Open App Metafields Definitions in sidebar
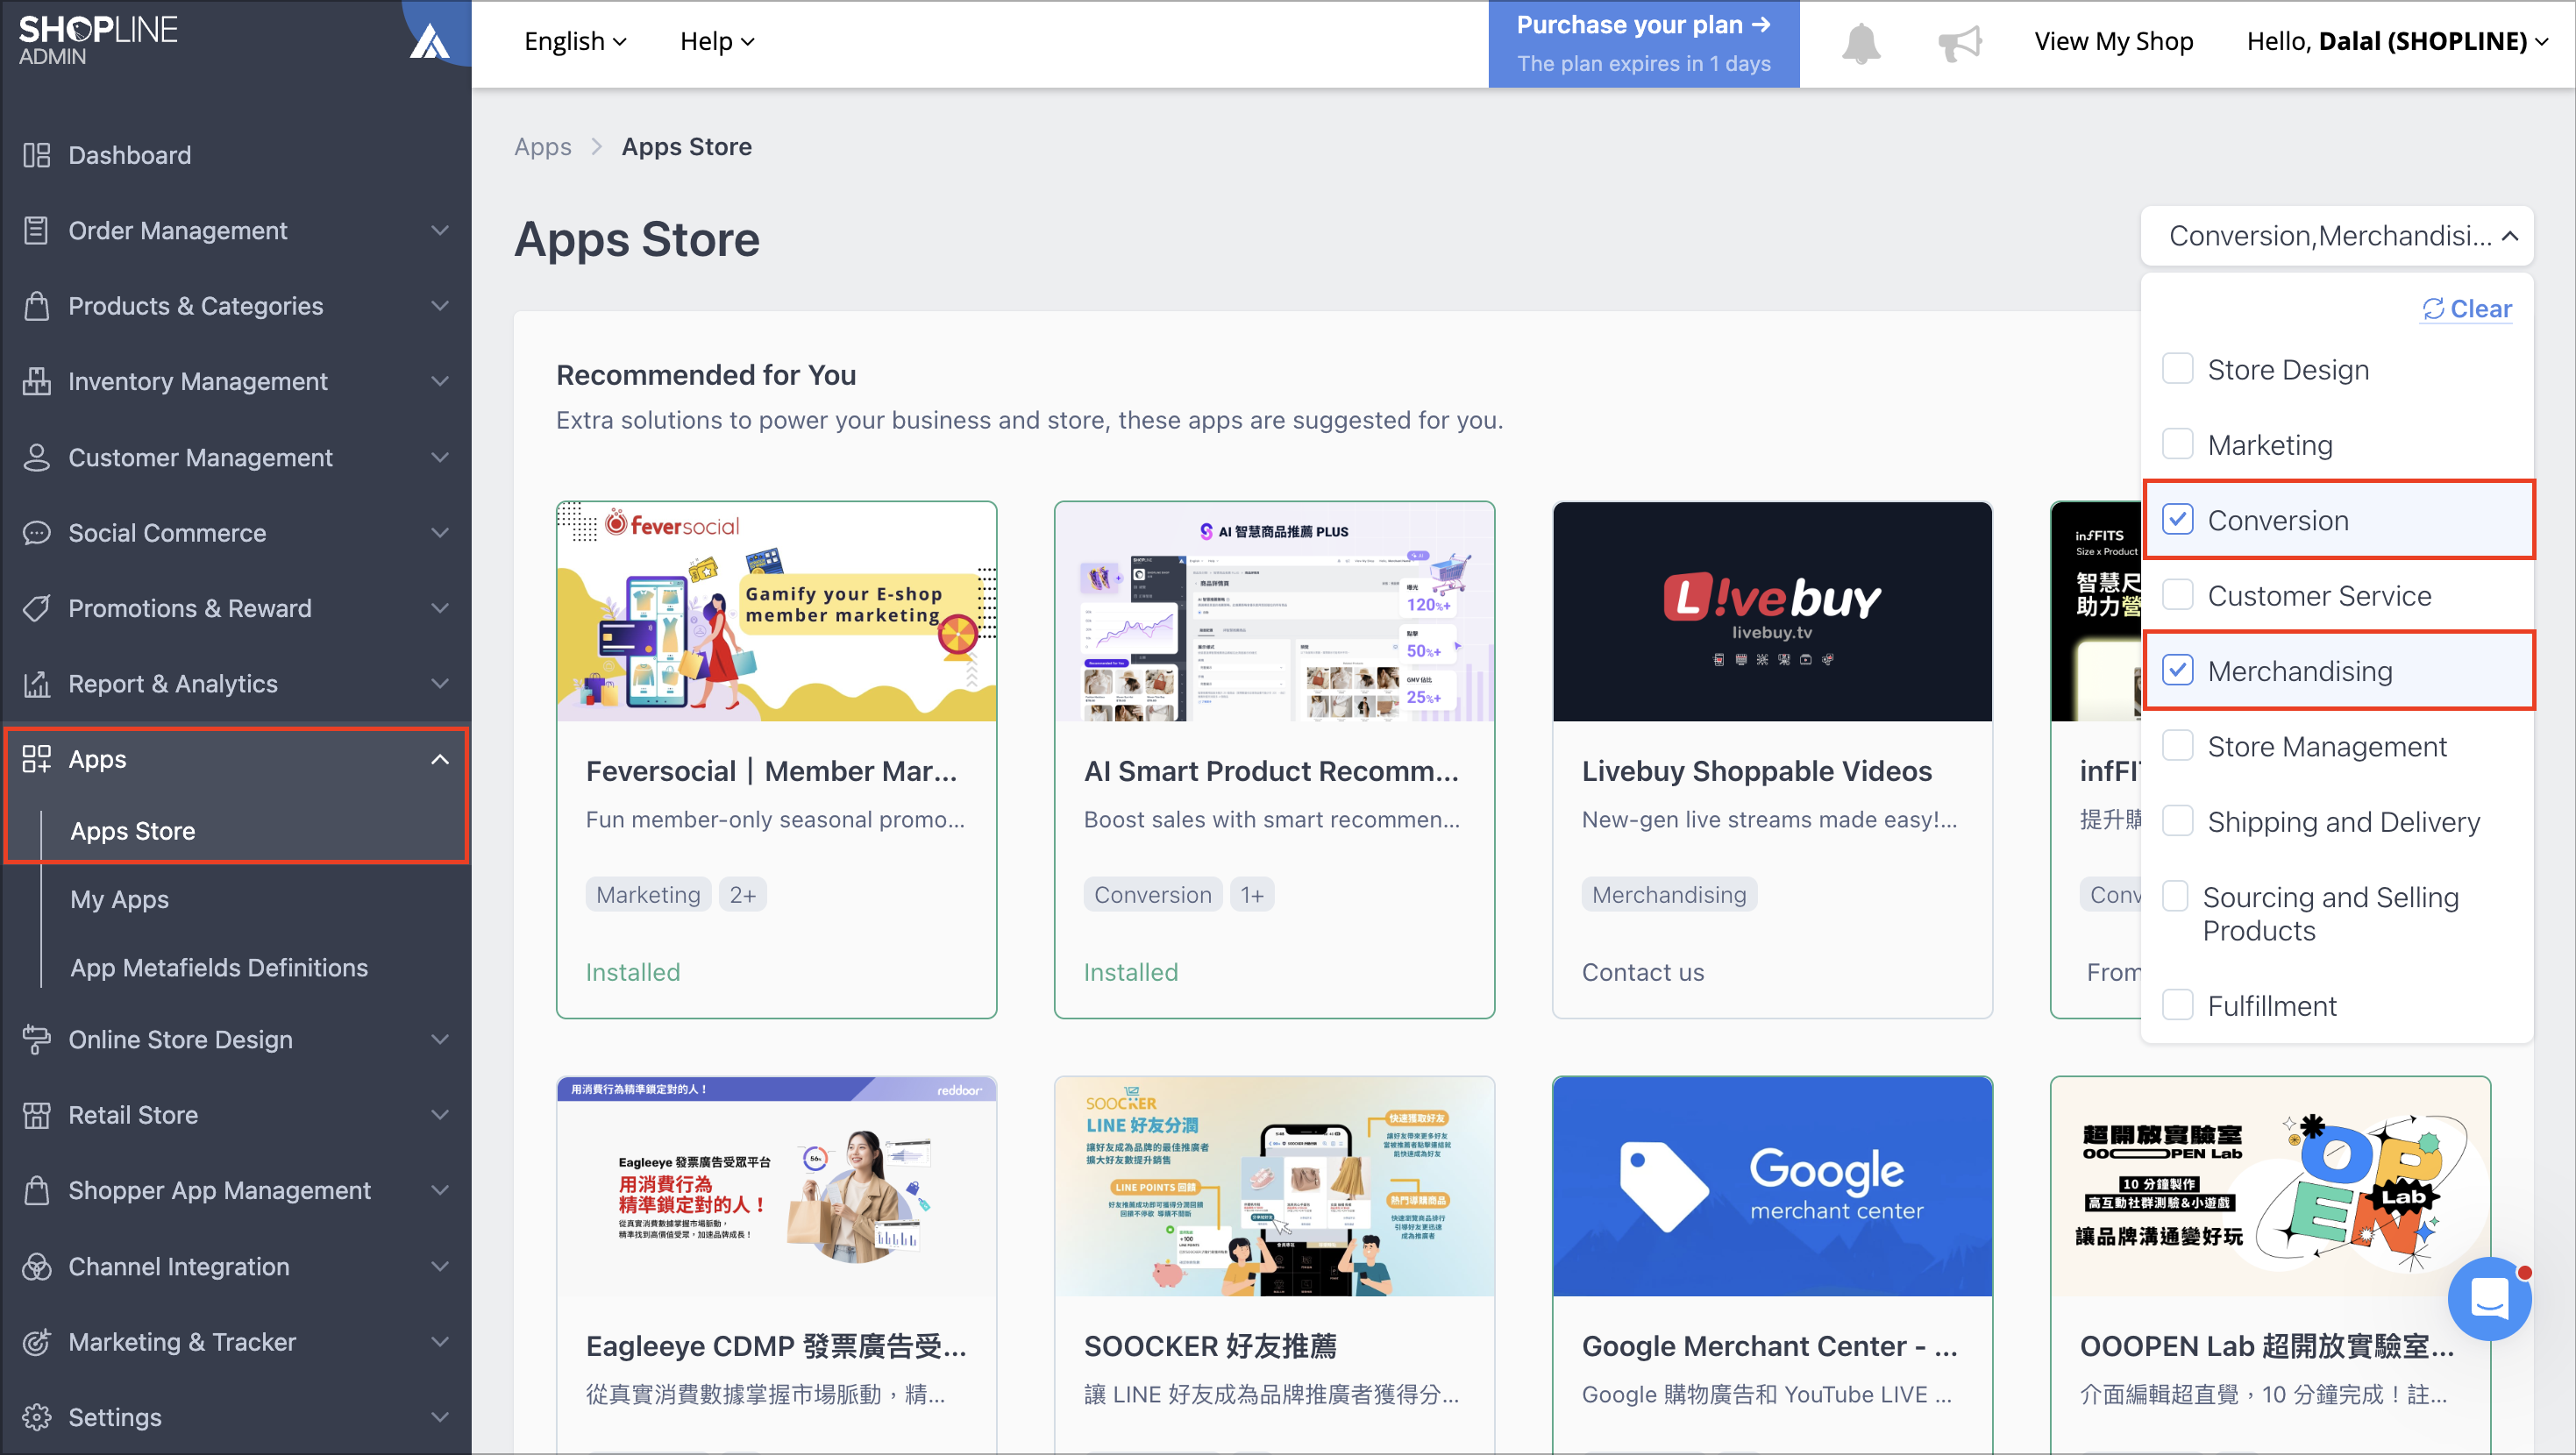The width and height of the screenshot is (2576, 1455). click(219, 968)
